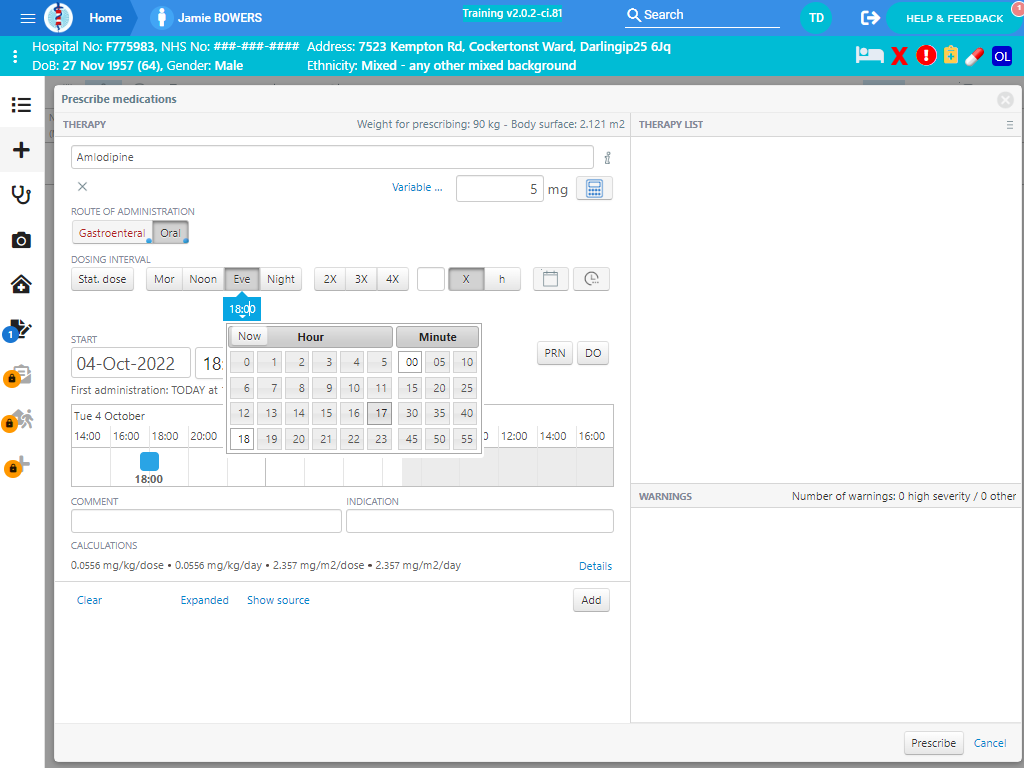Select the 2X dosing frequency
The width and height of the screenshot is (1024, 768).
coord(330,279)
